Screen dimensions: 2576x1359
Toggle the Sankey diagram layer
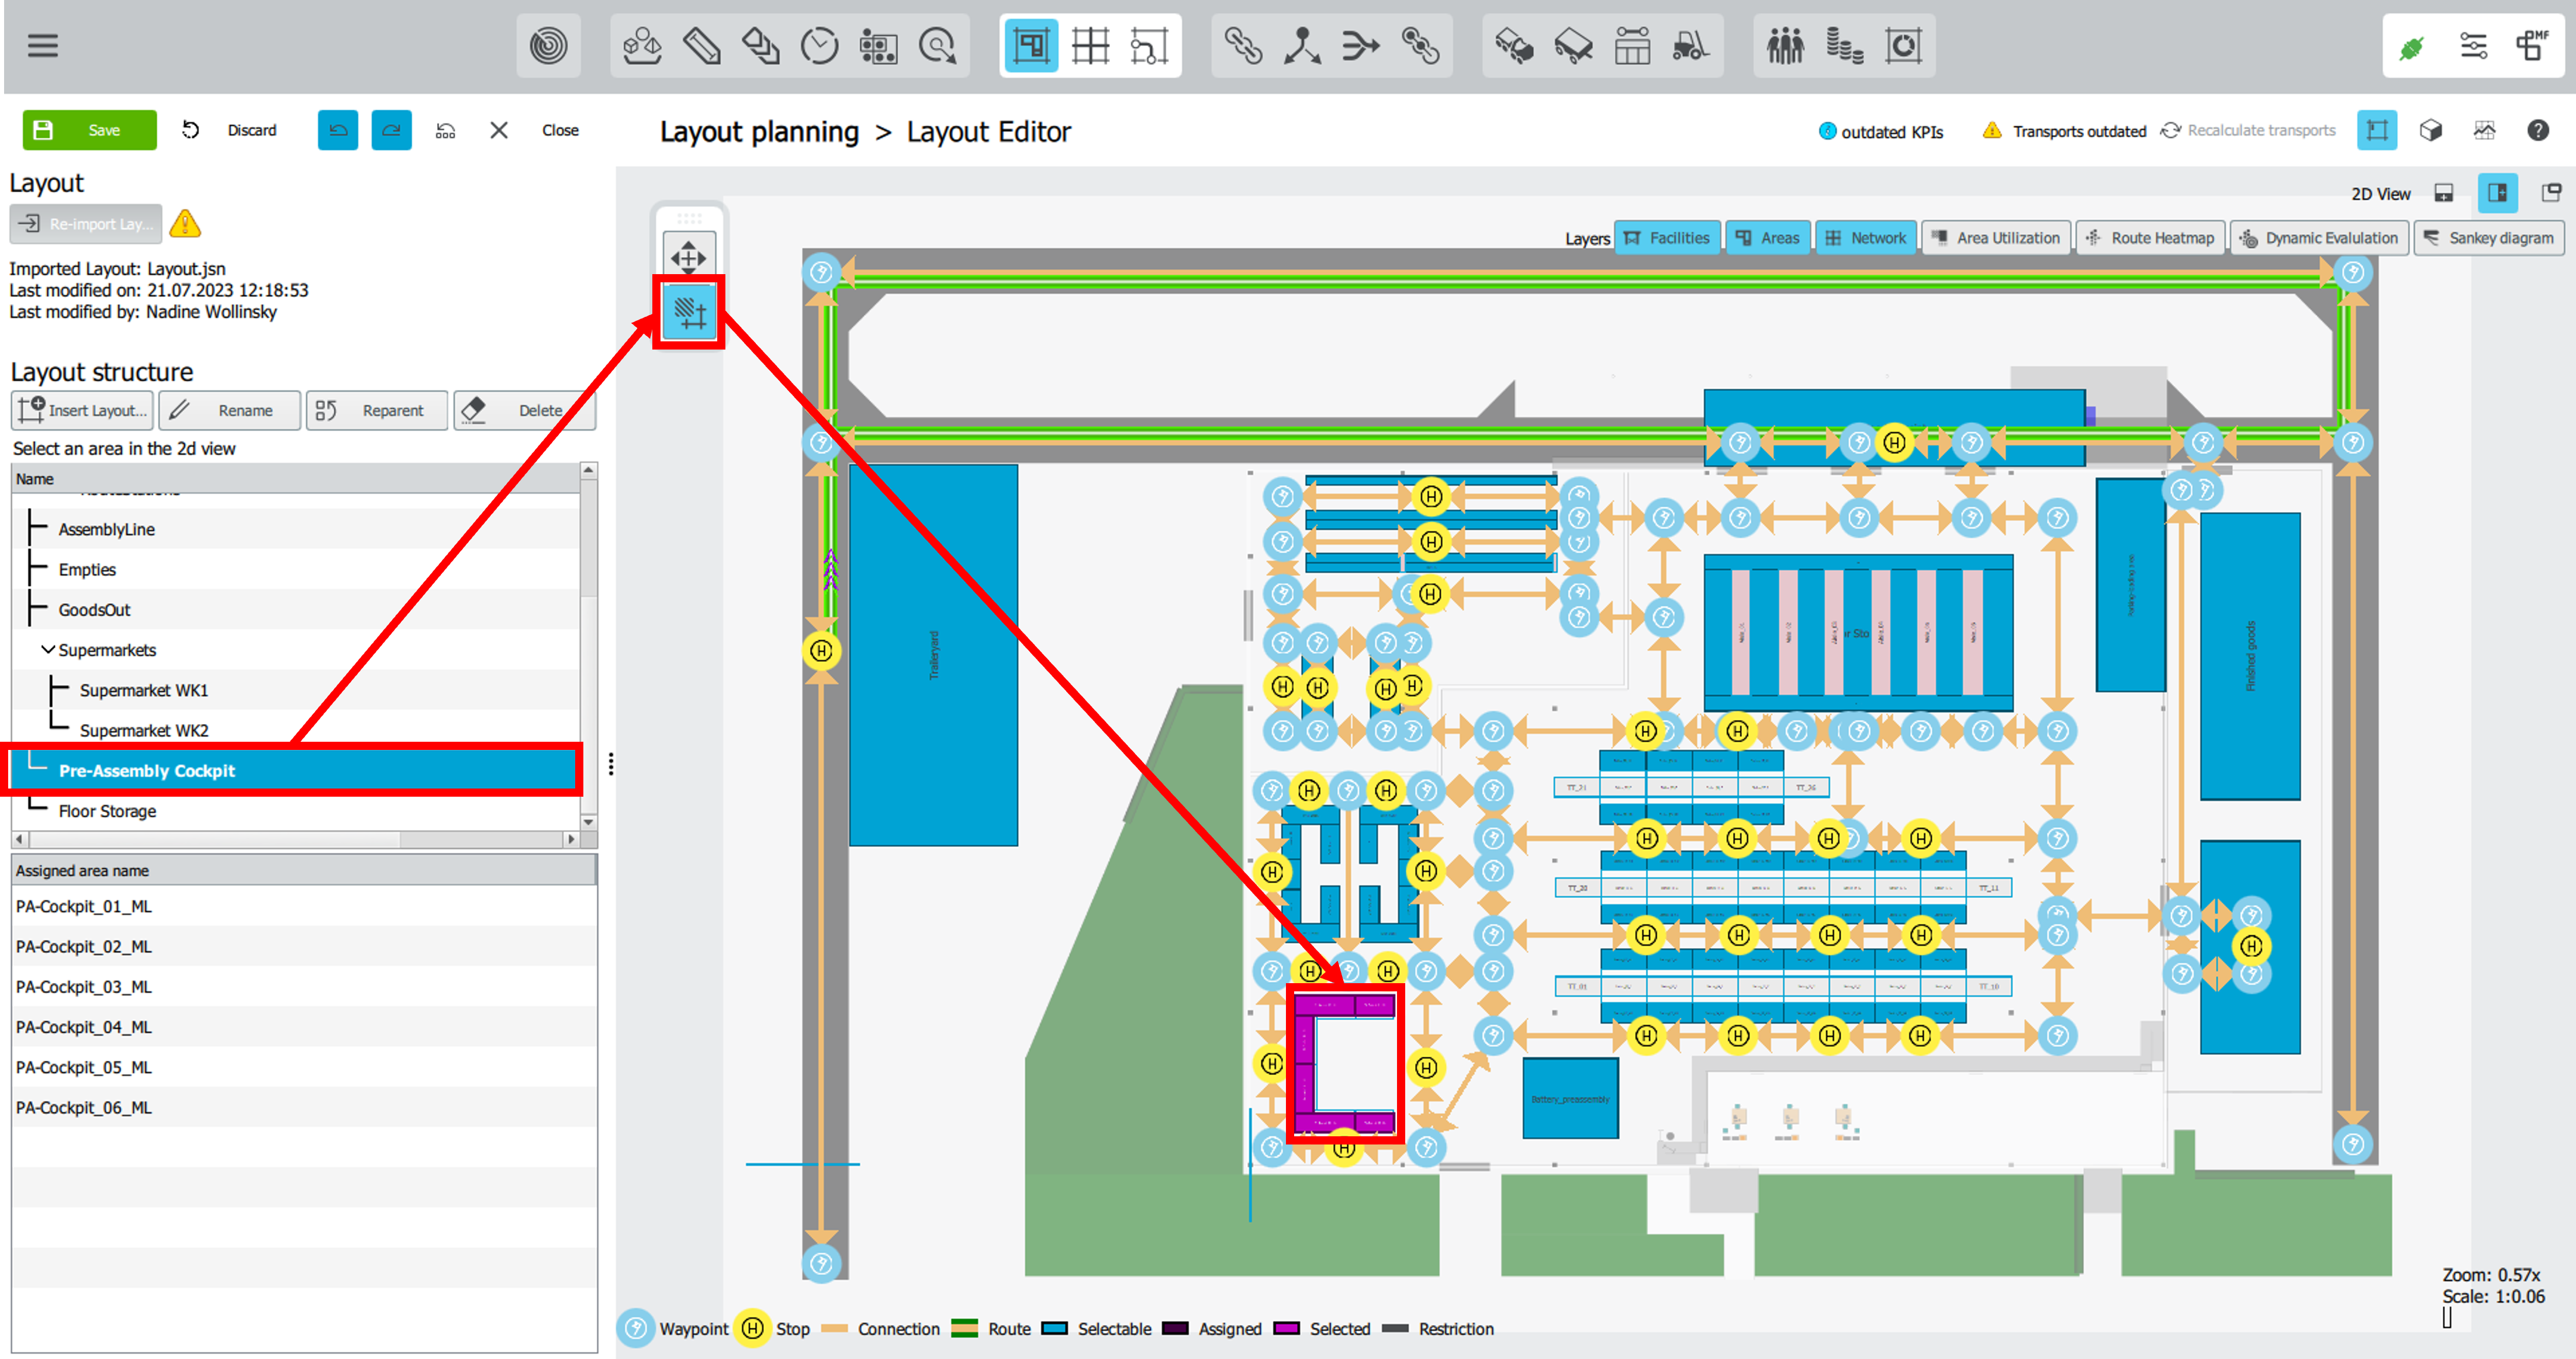[2490, 238]
